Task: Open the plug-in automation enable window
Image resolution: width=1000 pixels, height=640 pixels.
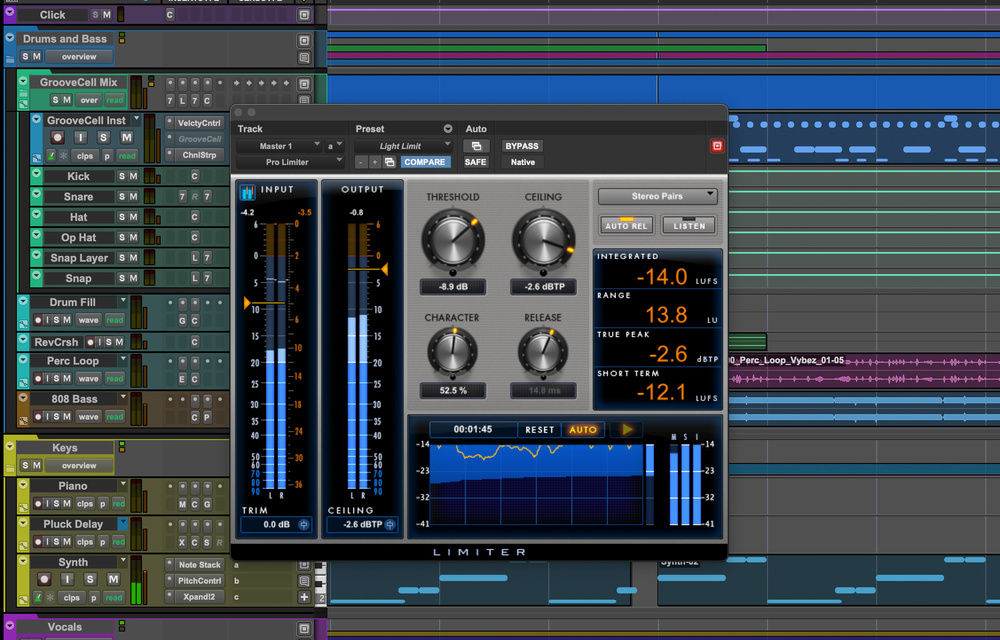Action: tap(475, 146)
